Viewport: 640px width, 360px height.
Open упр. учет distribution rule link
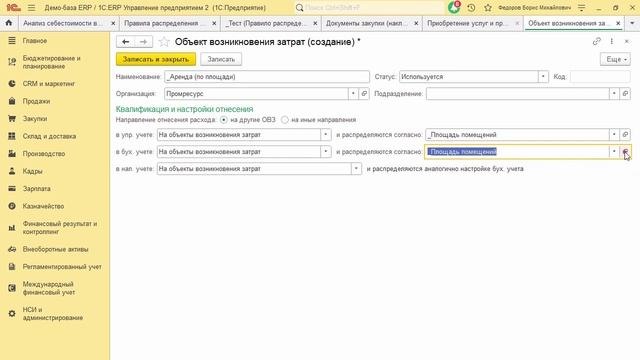pyautogui.click(x=625, y=135)
